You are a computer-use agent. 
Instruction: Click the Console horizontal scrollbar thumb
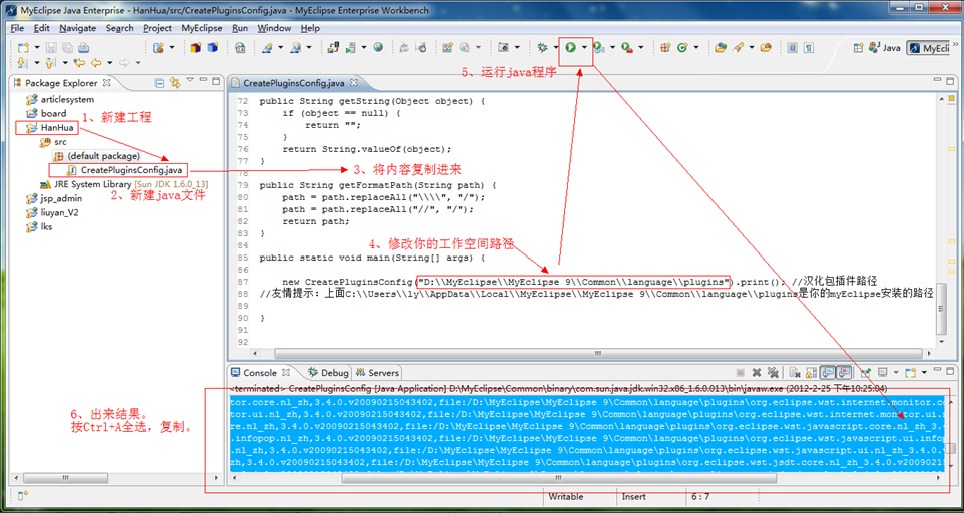(558, 477)
